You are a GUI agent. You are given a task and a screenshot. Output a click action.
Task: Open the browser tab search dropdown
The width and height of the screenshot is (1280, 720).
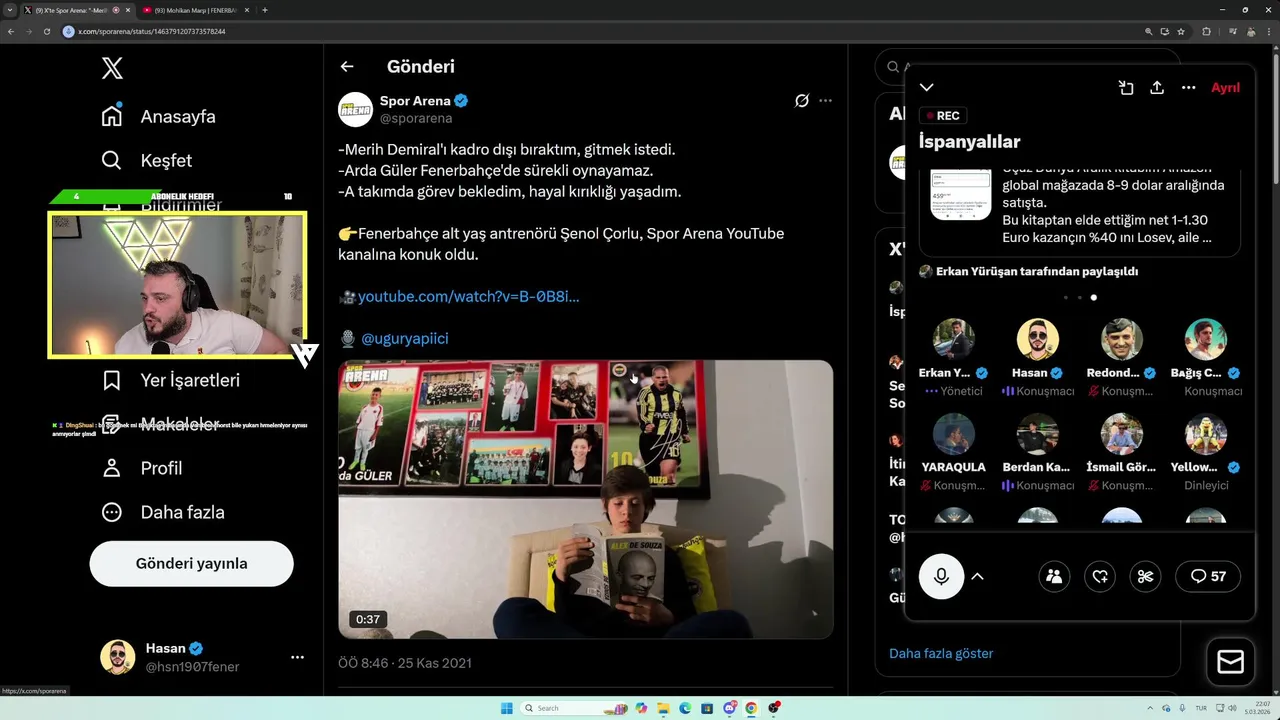(x=8, y=10)
